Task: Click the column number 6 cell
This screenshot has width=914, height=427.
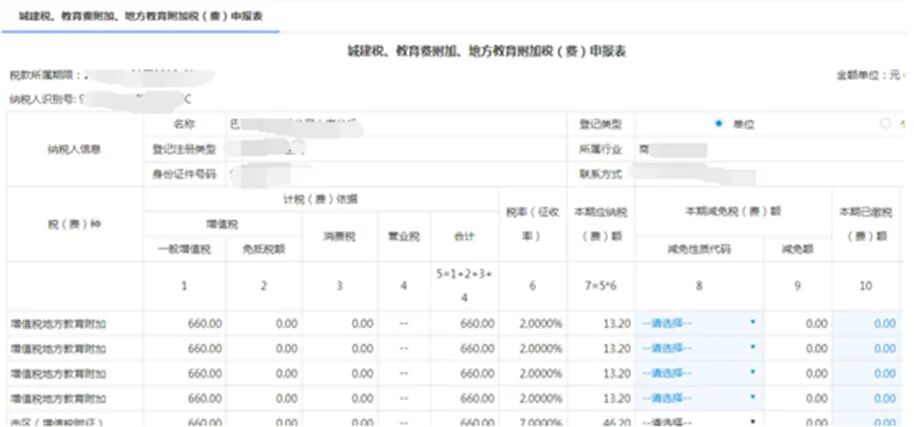Action: (532, 285)
